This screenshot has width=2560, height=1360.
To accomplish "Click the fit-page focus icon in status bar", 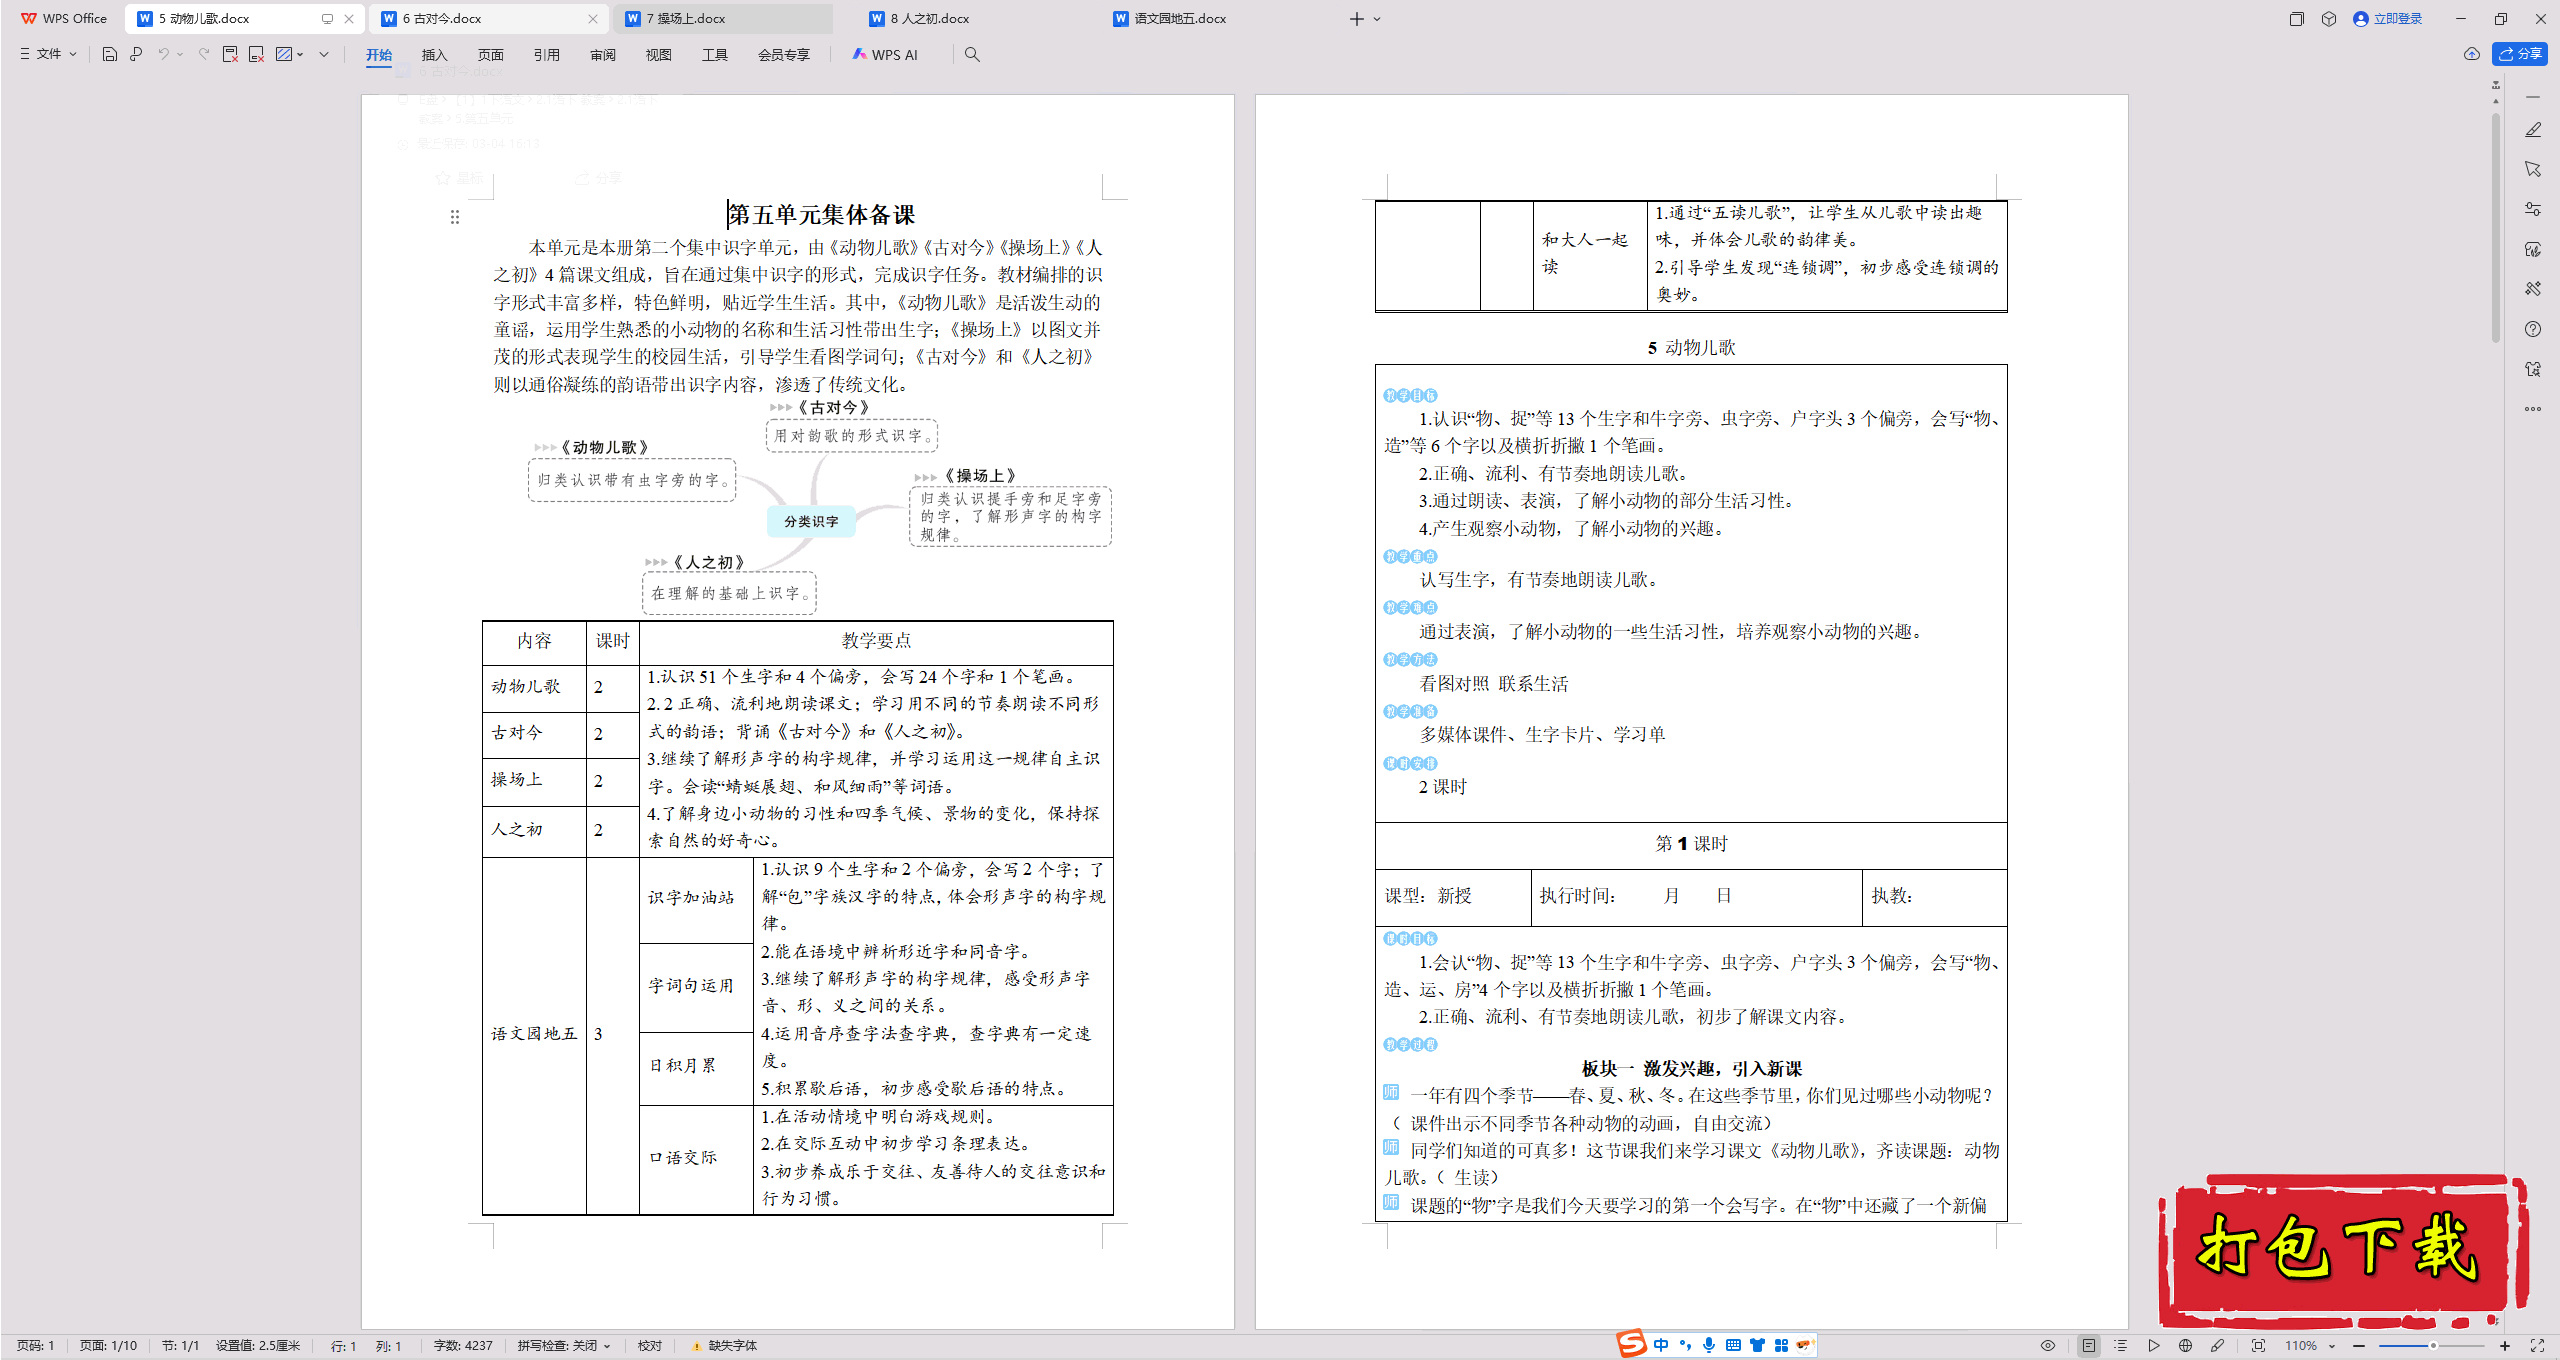I will pos(2258,1346).
